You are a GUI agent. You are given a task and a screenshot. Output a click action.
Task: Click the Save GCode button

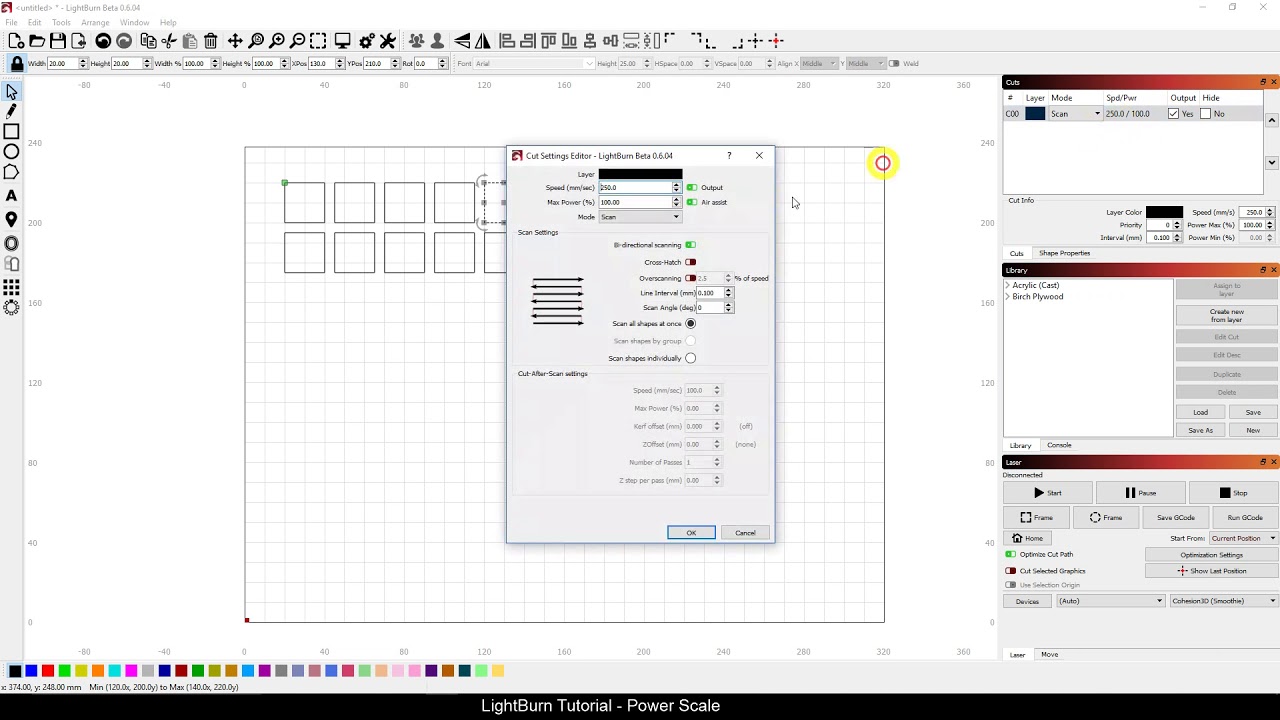tap(1176, 518)
